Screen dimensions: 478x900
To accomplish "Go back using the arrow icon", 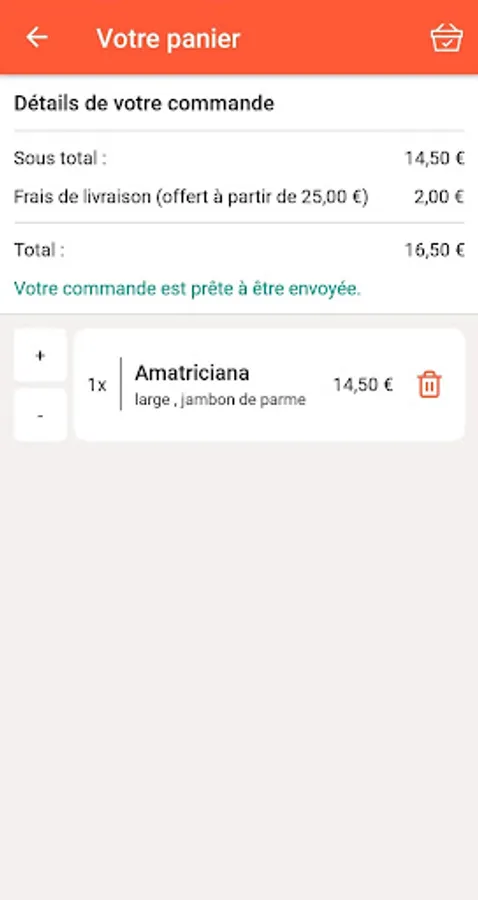I will 37,38.
